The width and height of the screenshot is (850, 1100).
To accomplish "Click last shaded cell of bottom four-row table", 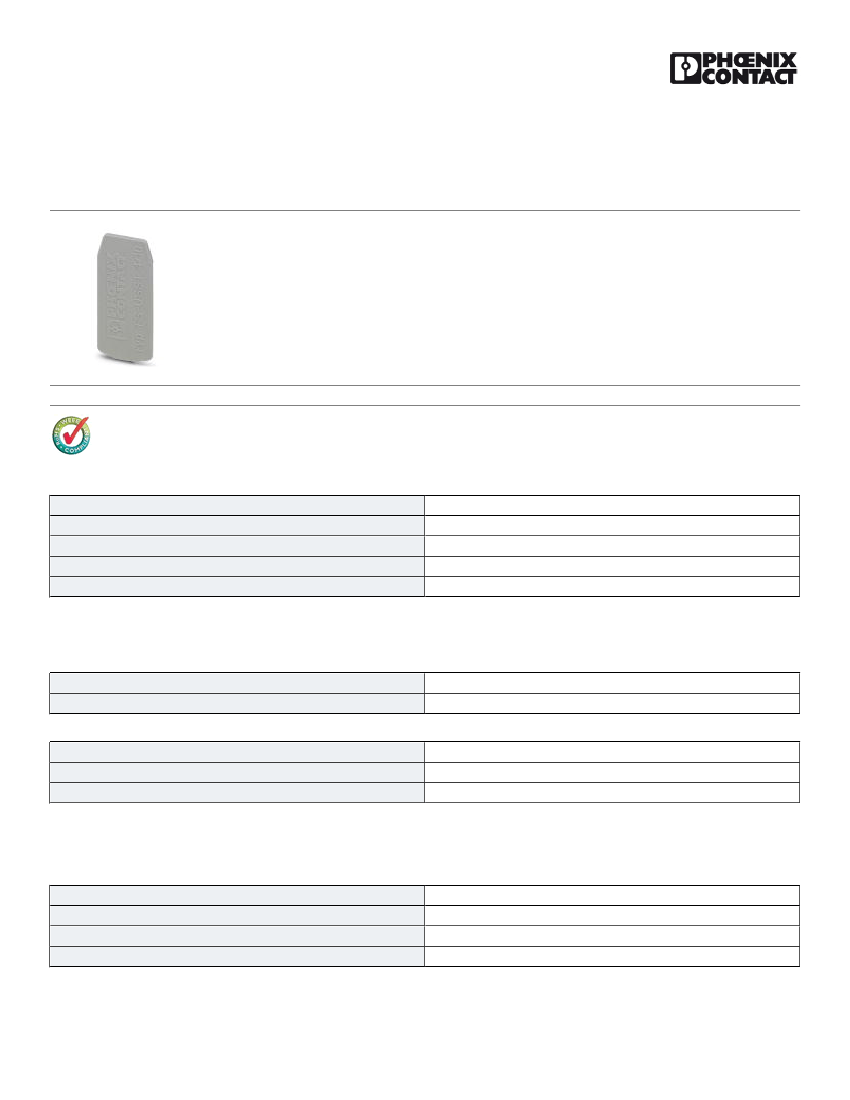I will click(237, 956).
